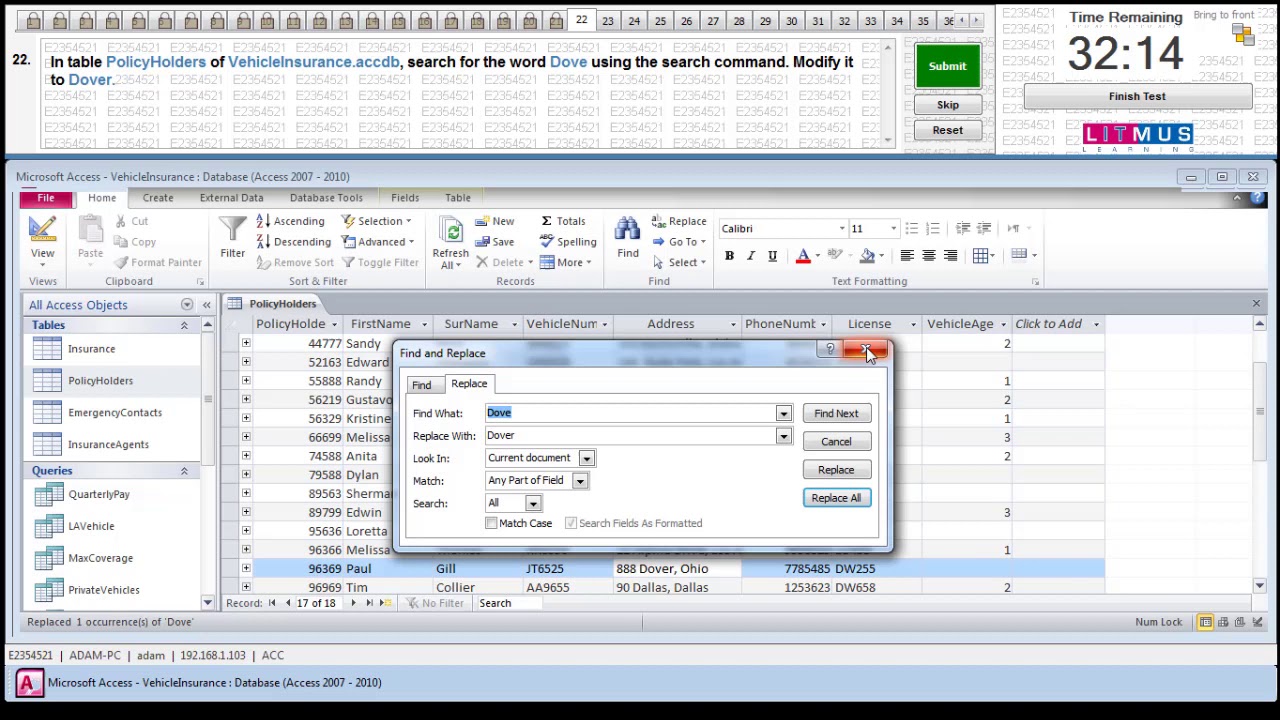Click the Replace All button
The height and width of the screenshot is (720, 1280).
click(x=836, y=498)
